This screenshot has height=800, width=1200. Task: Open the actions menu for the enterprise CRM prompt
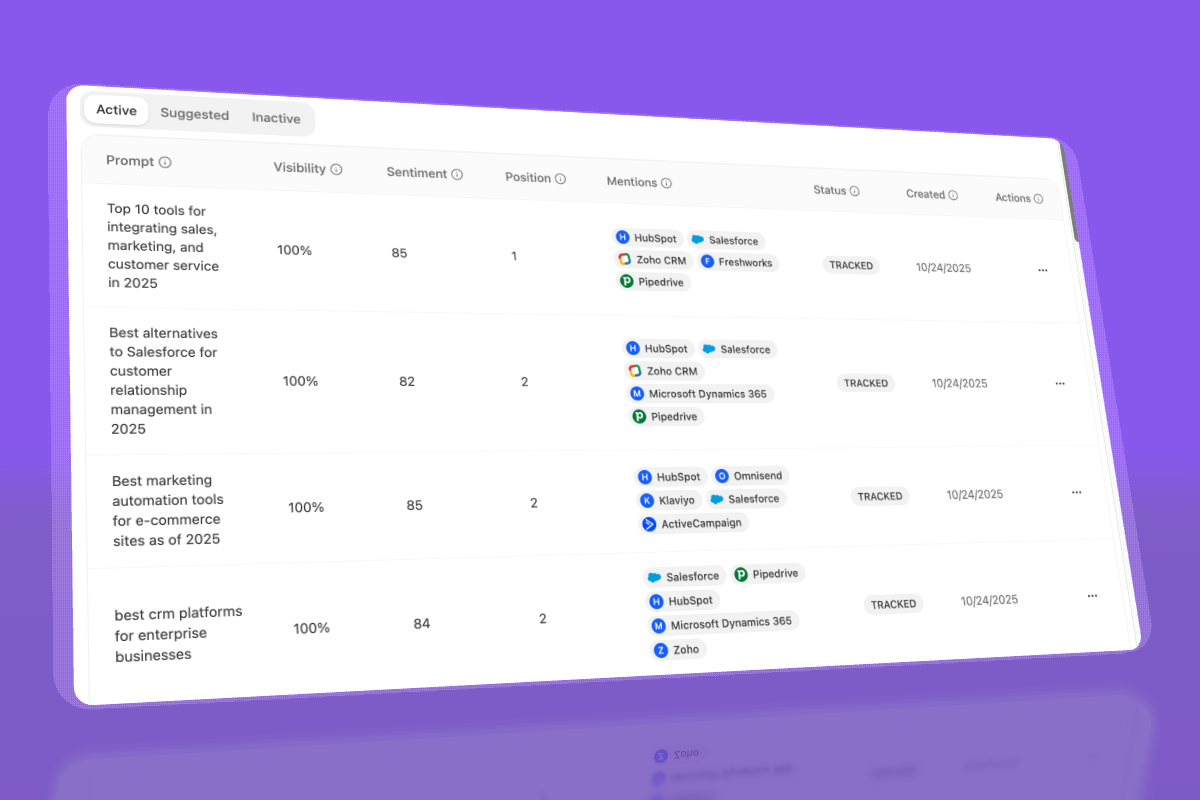[1092, 595]
